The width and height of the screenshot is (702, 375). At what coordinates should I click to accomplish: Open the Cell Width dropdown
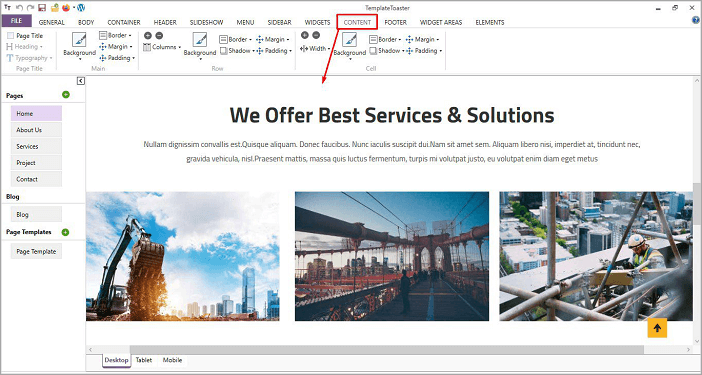(x=315, y=48)
